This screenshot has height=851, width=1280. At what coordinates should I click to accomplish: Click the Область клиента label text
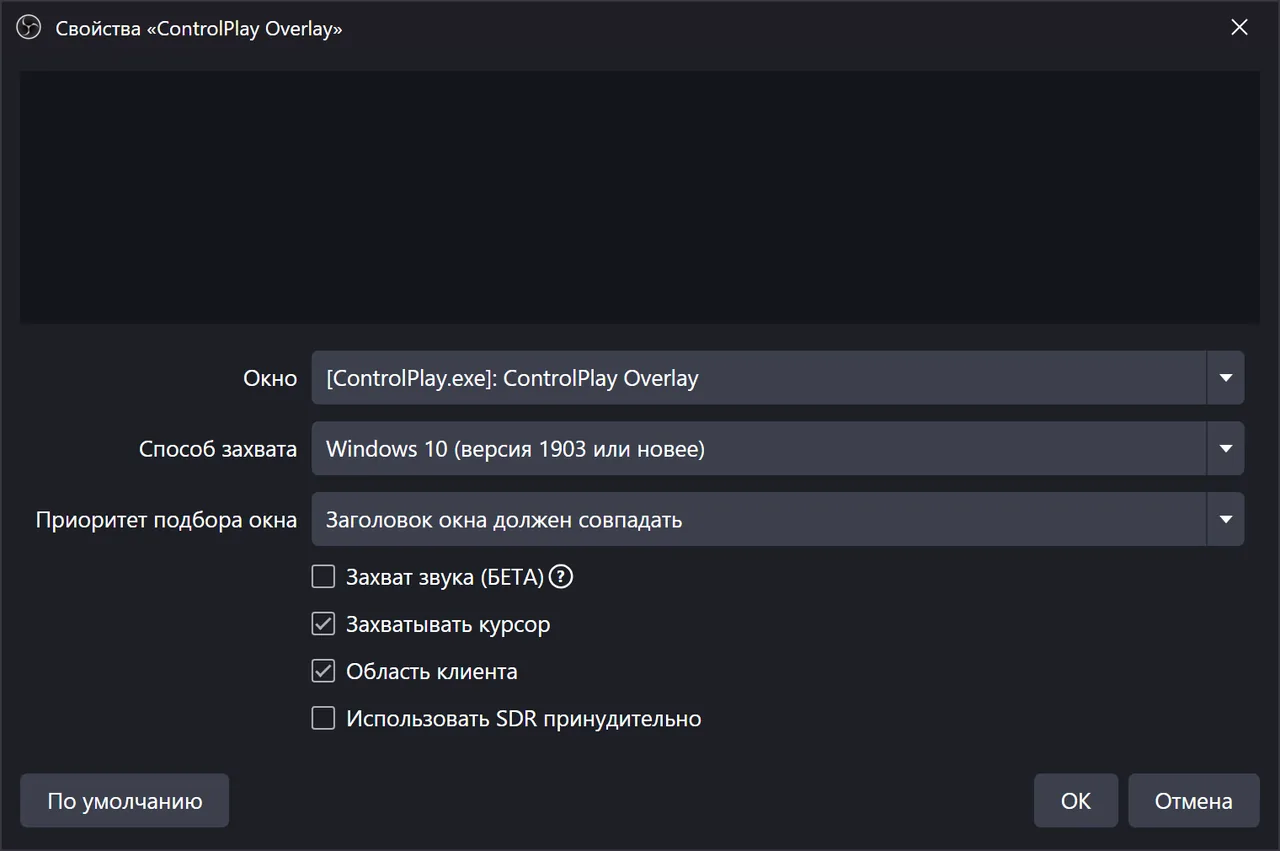[432, 672]
